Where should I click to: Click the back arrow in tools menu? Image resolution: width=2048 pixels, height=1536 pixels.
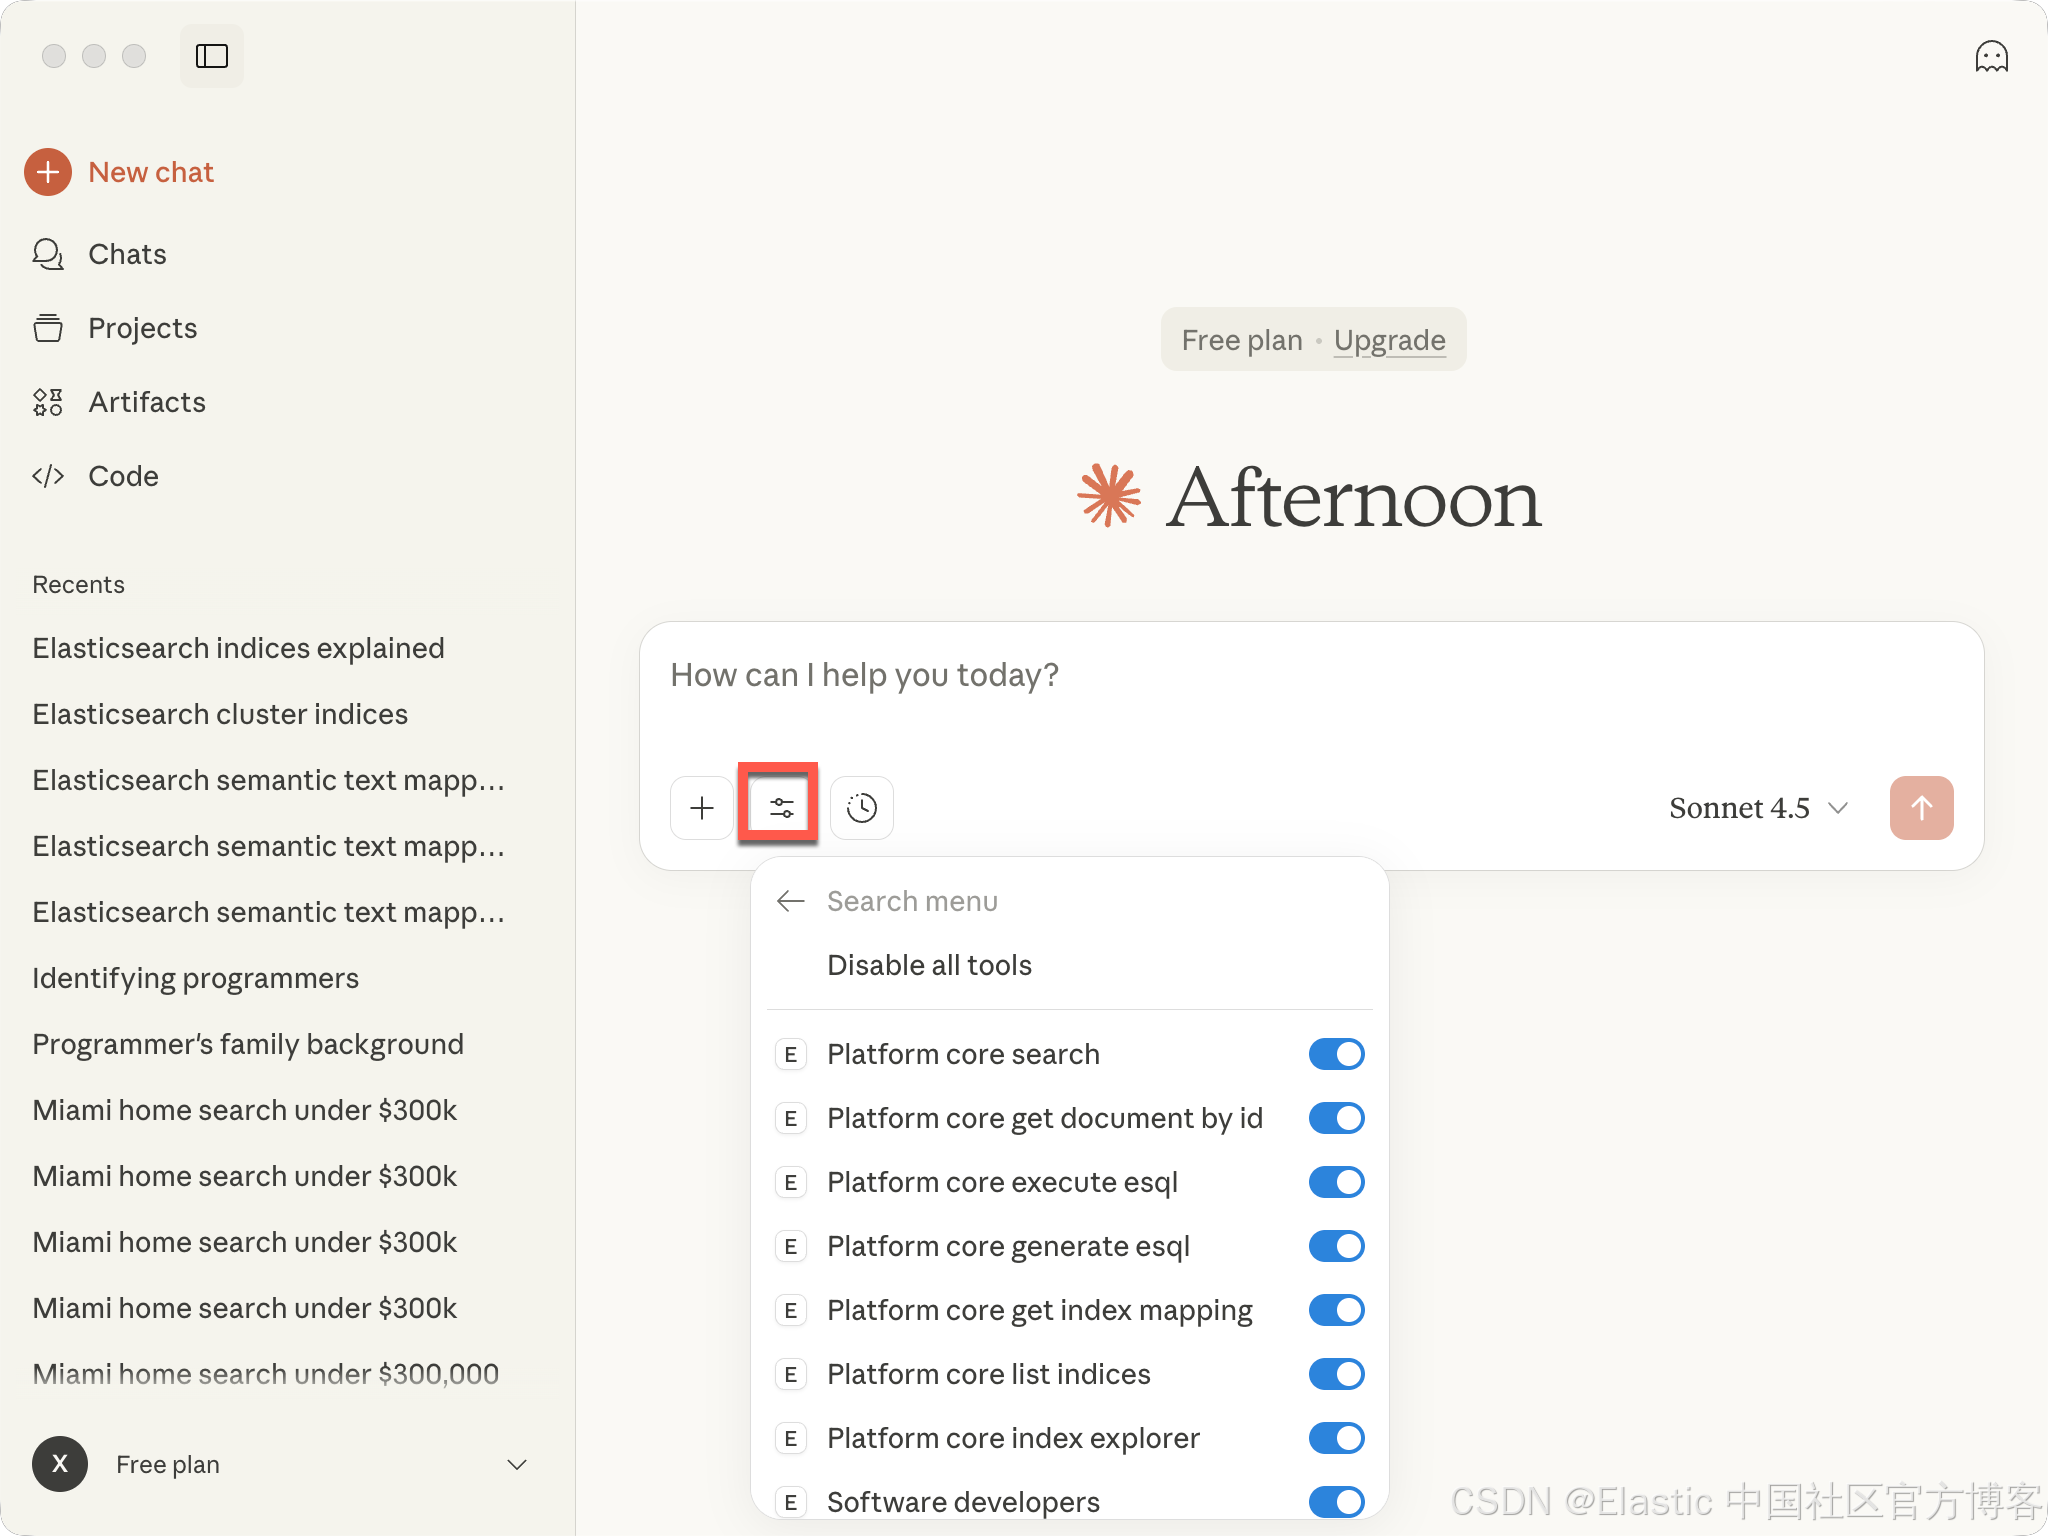point(790,901)
